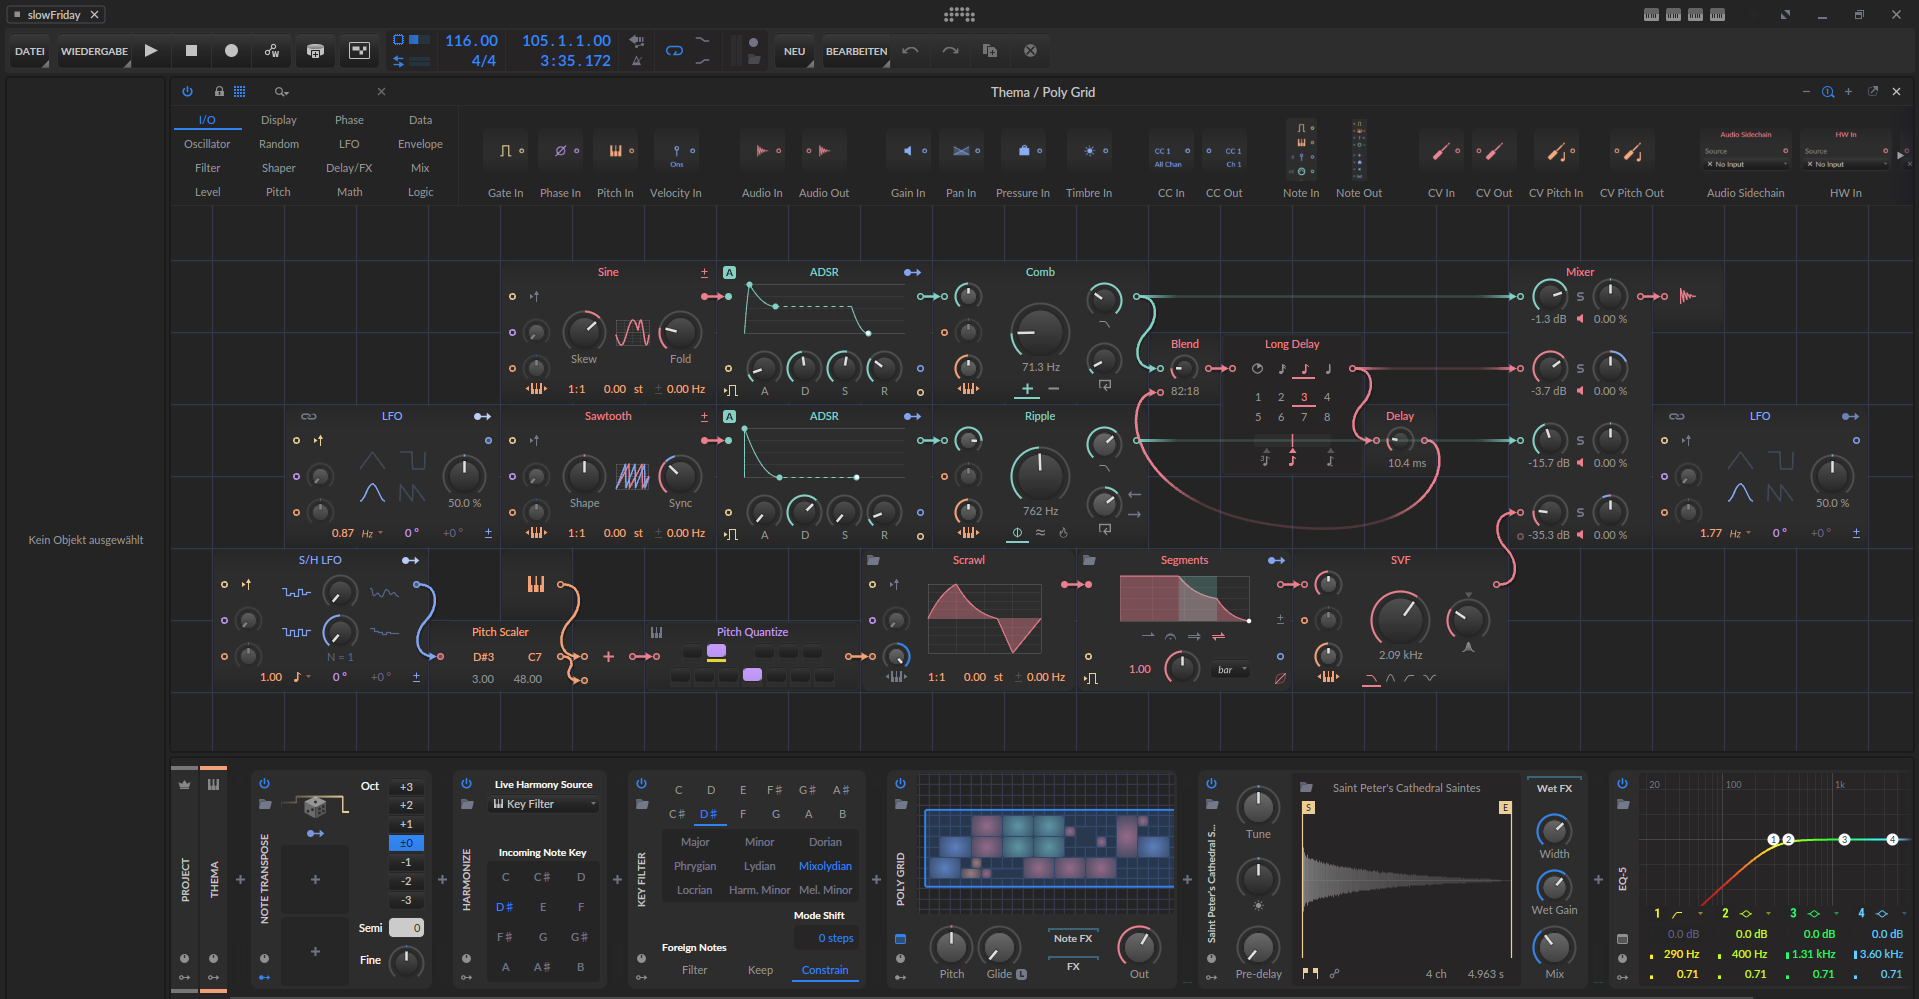Select the Pan In module icon

(961, 151)
